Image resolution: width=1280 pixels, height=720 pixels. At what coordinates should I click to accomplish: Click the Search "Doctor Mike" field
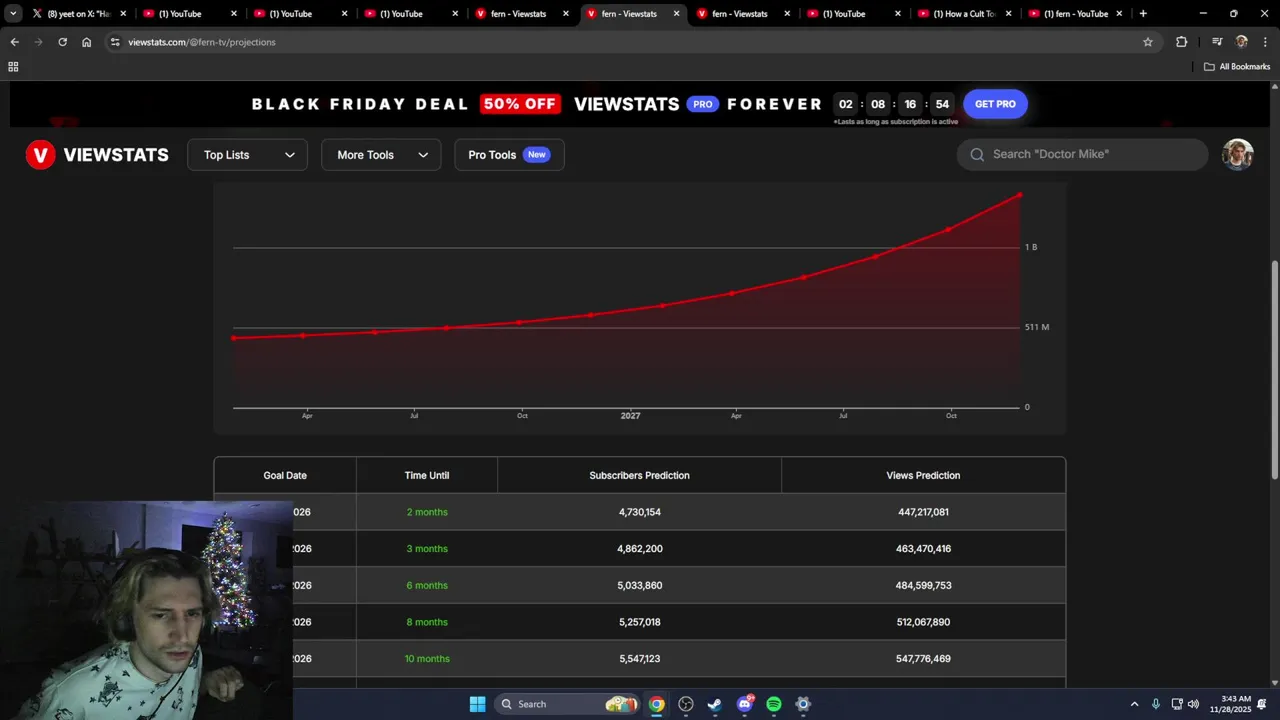(x=1082, y=154)
